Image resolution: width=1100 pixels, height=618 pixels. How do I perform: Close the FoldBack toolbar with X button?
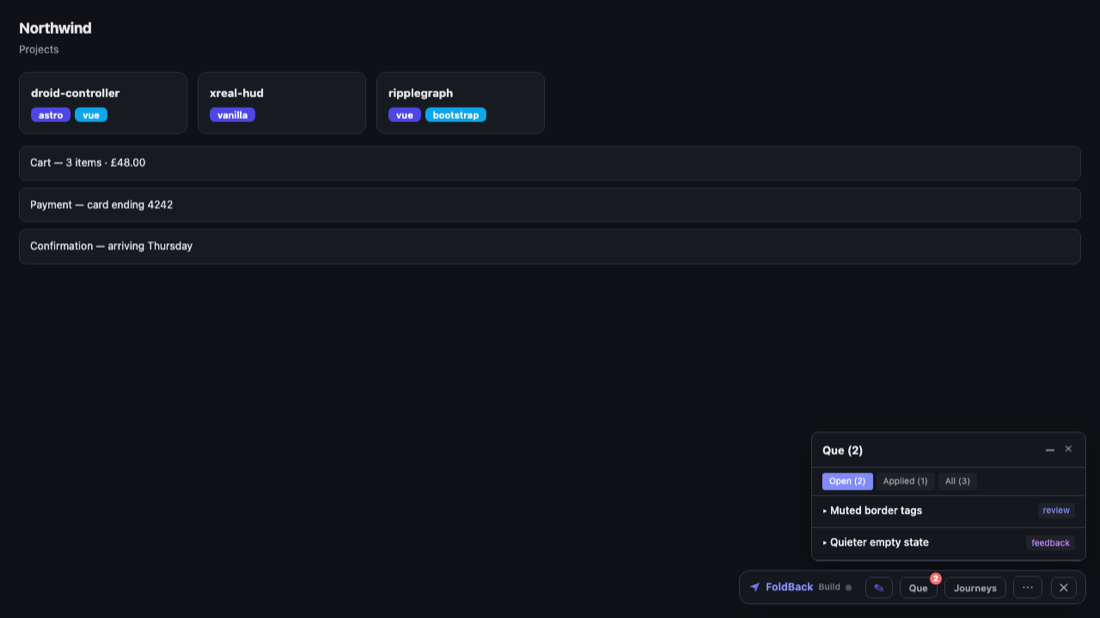pos(1064,588)
